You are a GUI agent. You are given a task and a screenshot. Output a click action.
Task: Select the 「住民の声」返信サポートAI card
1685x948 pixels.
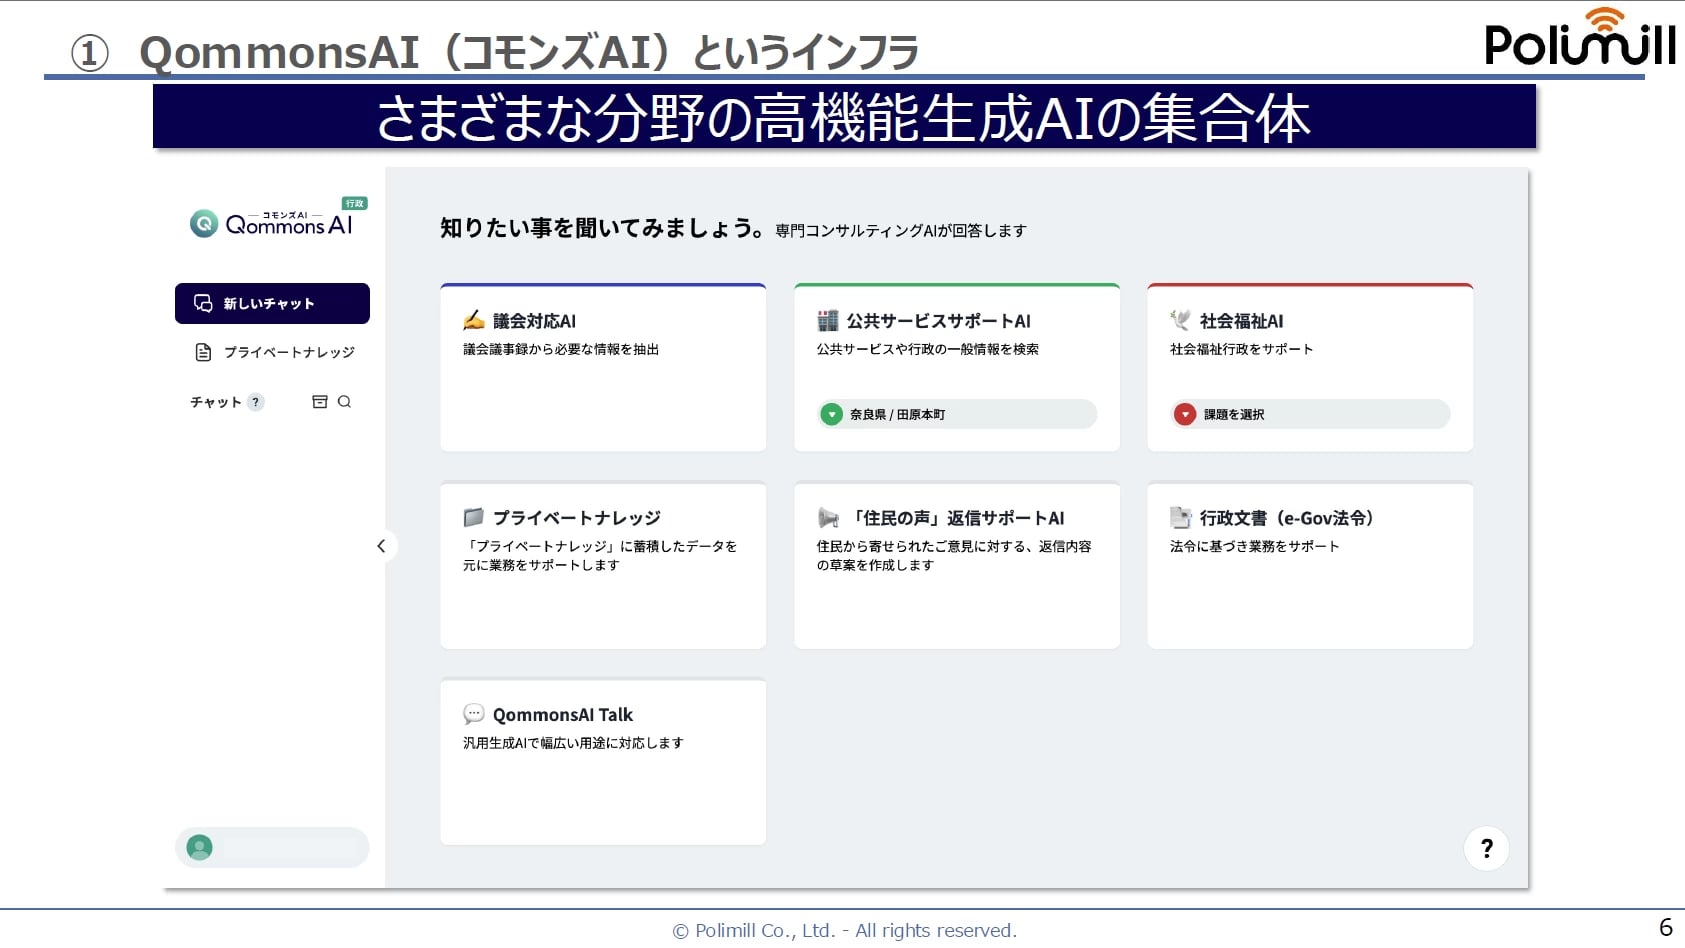tap(956, 566)
